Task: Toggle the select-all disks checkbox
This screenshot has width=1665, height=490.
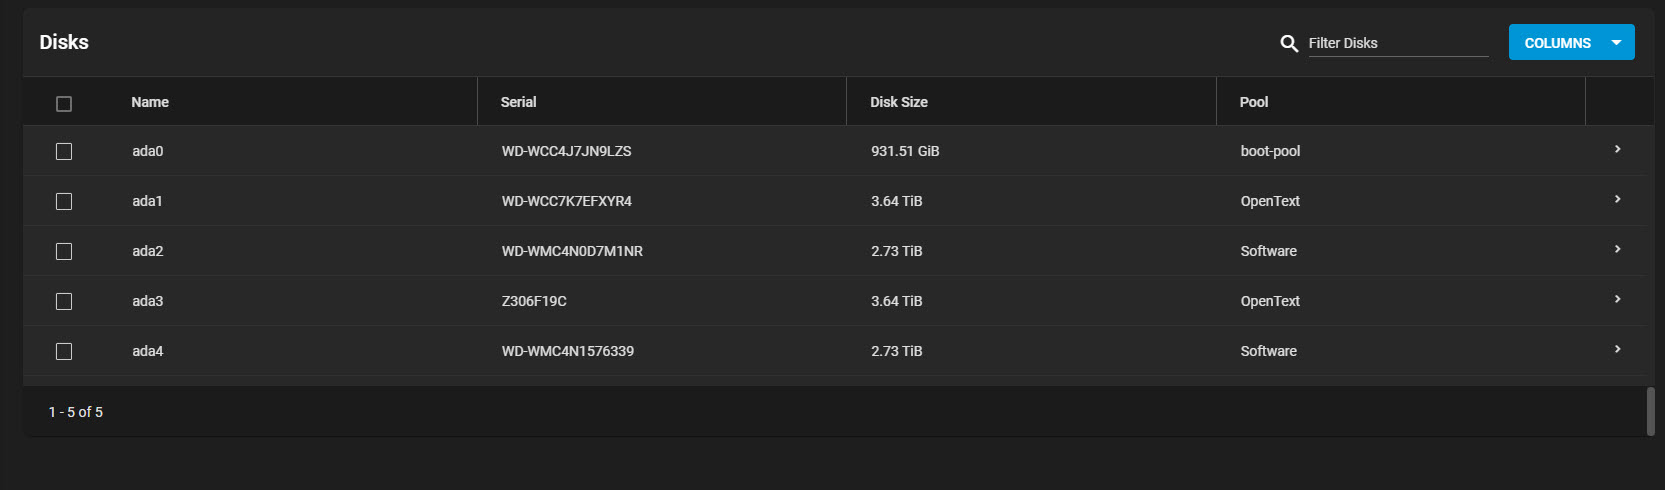Action: pos(64,103)
